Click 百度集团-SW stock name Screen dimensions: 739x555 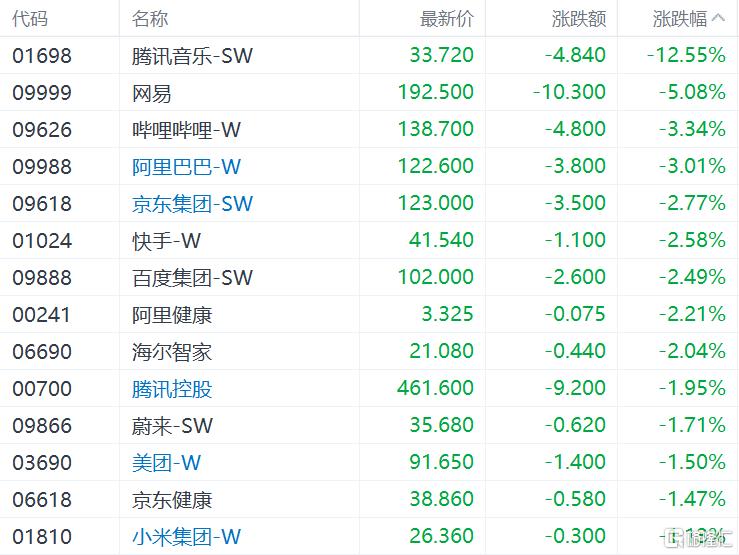click(192, 278)
